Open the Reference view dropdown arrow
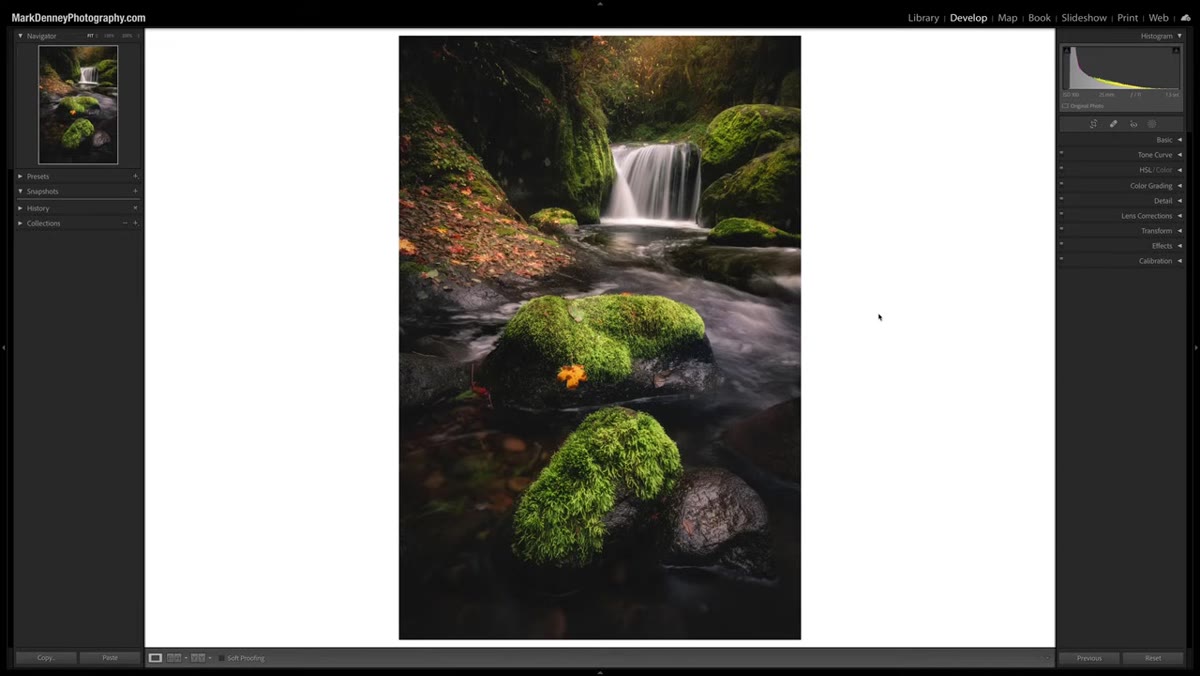 click(x=185, y=658)
